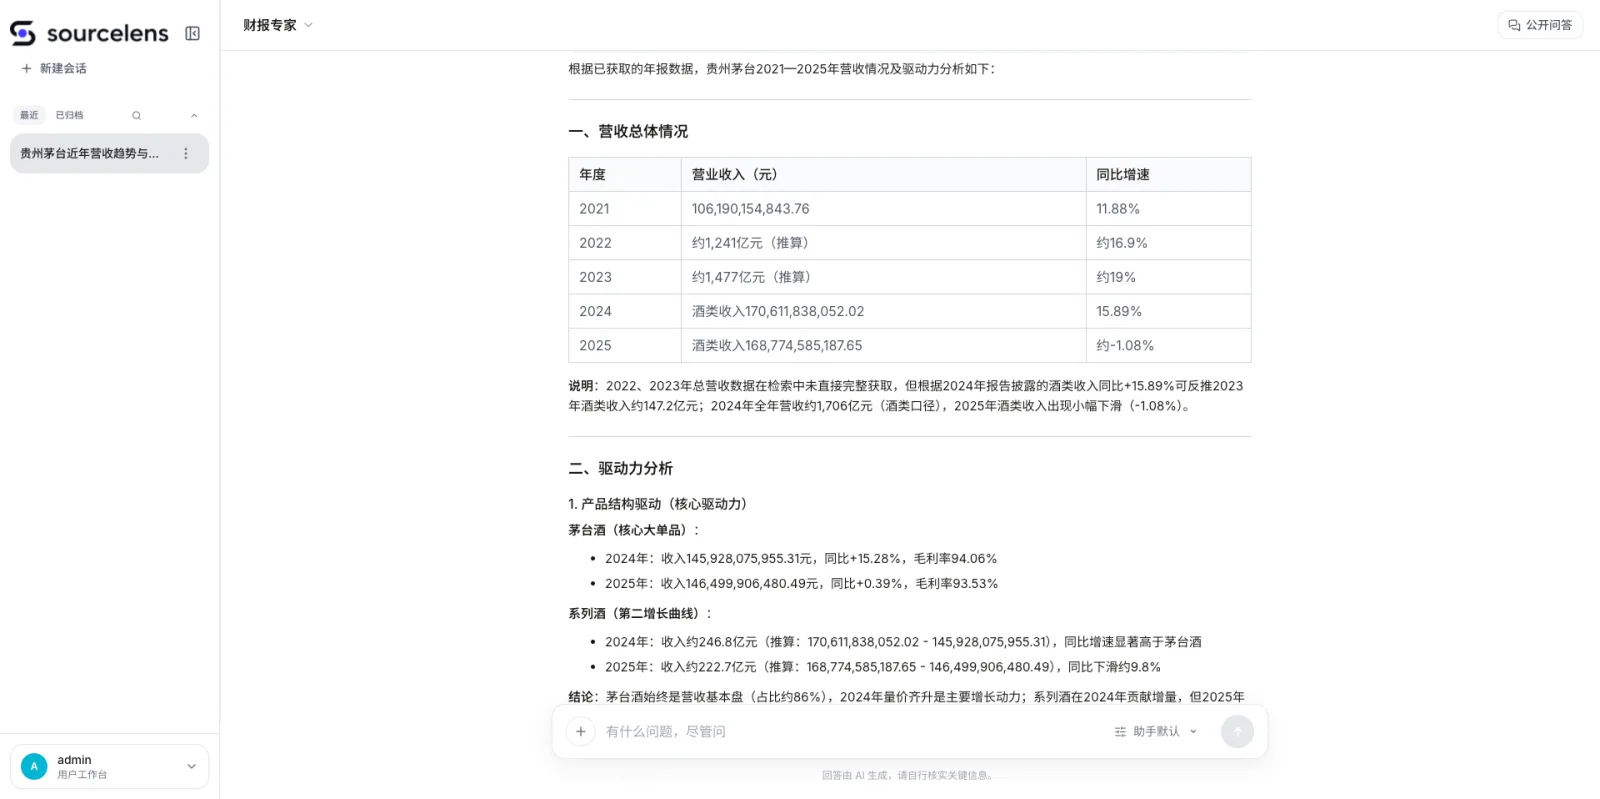Click the 茅台酒（核心大单品） label
Viewport: 1600px width, 799px height.
[x=634, y=531]
